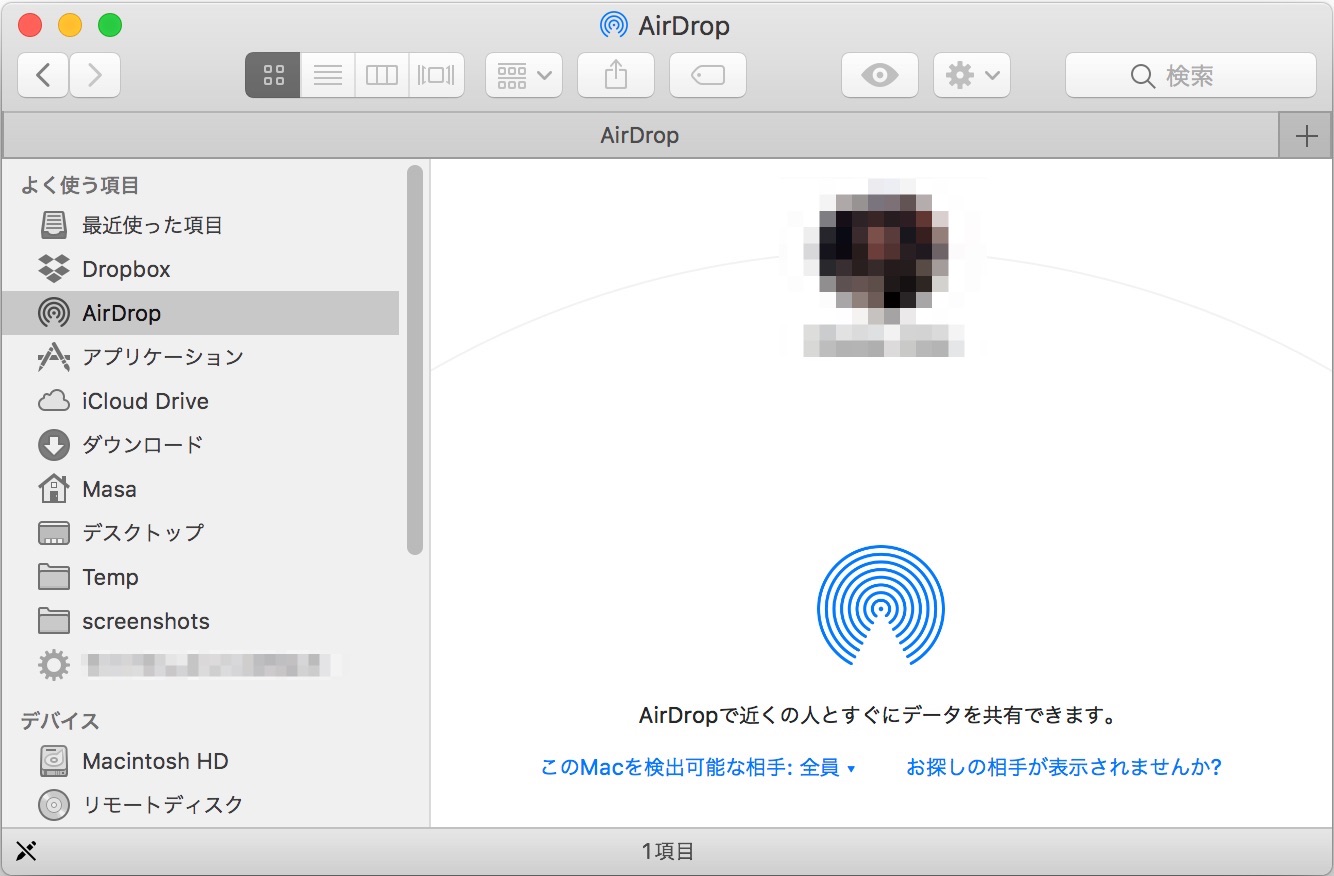Click the デバイス section header
The image size is (1334, 876).
(60, 721)
